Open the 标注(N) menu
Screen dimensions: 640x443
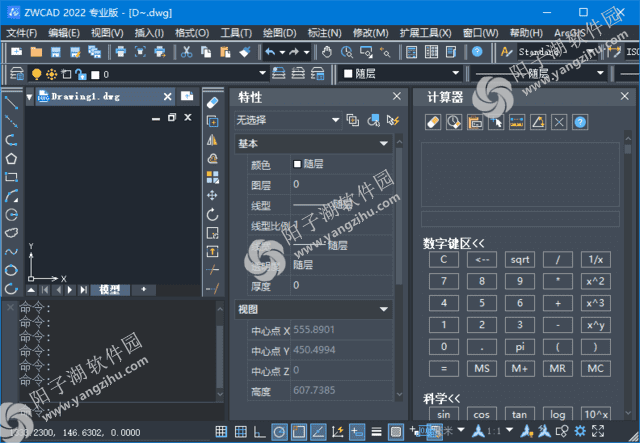tap(324, 33)
